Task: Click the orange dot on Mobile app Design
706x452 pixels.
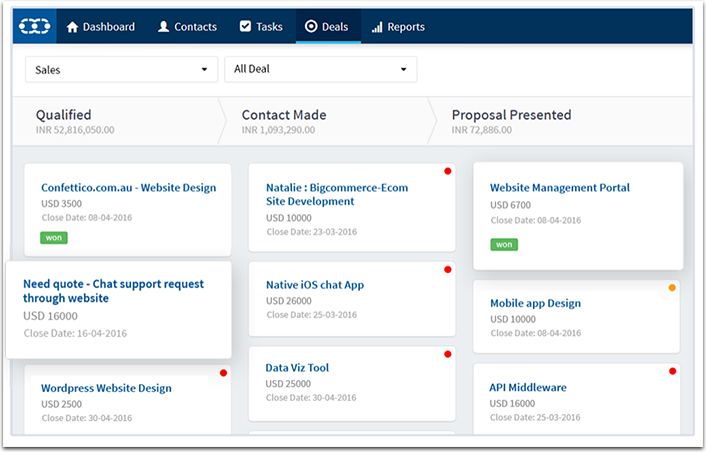Action: 672,288
